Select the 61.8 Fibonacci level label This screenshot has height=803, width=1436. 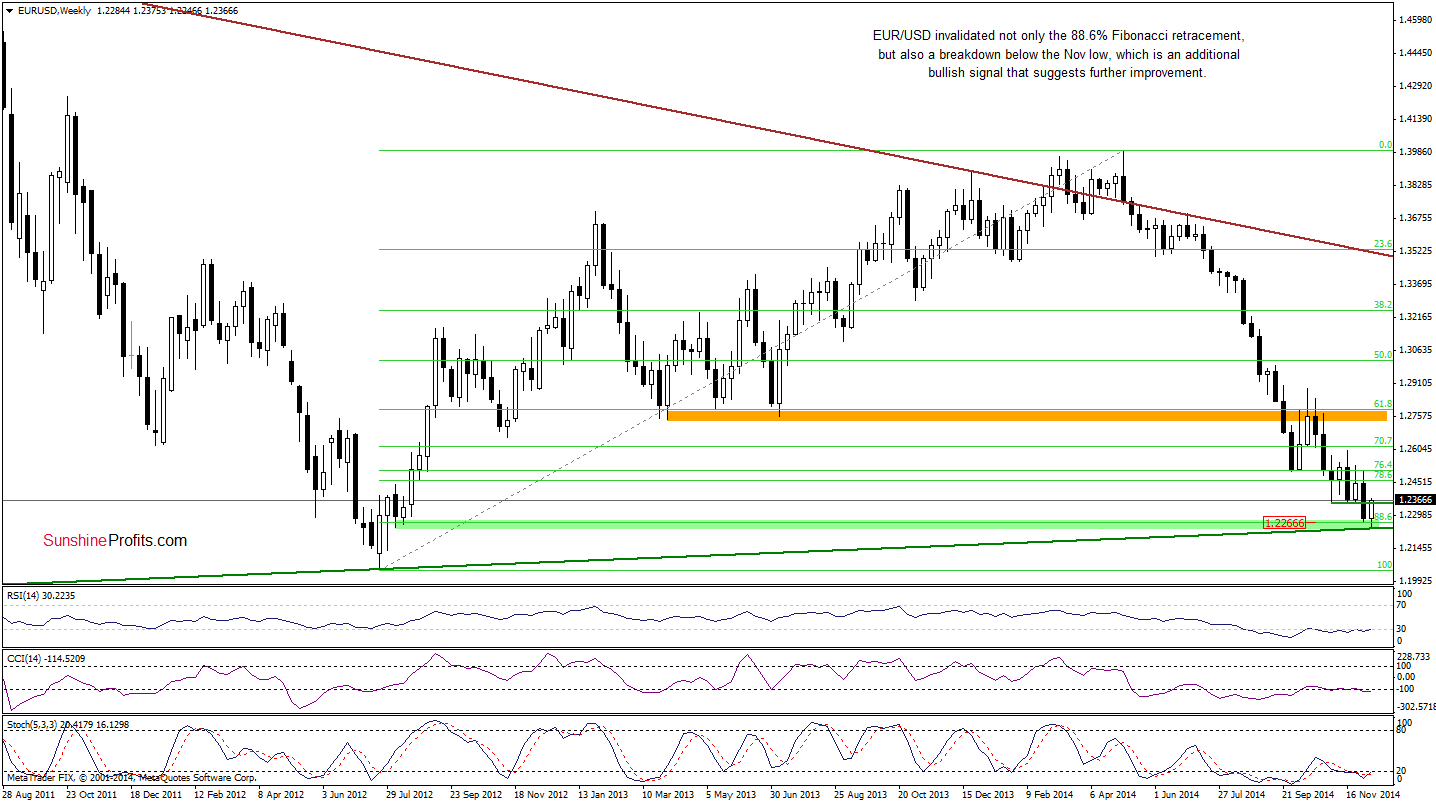click(1383, 403)
